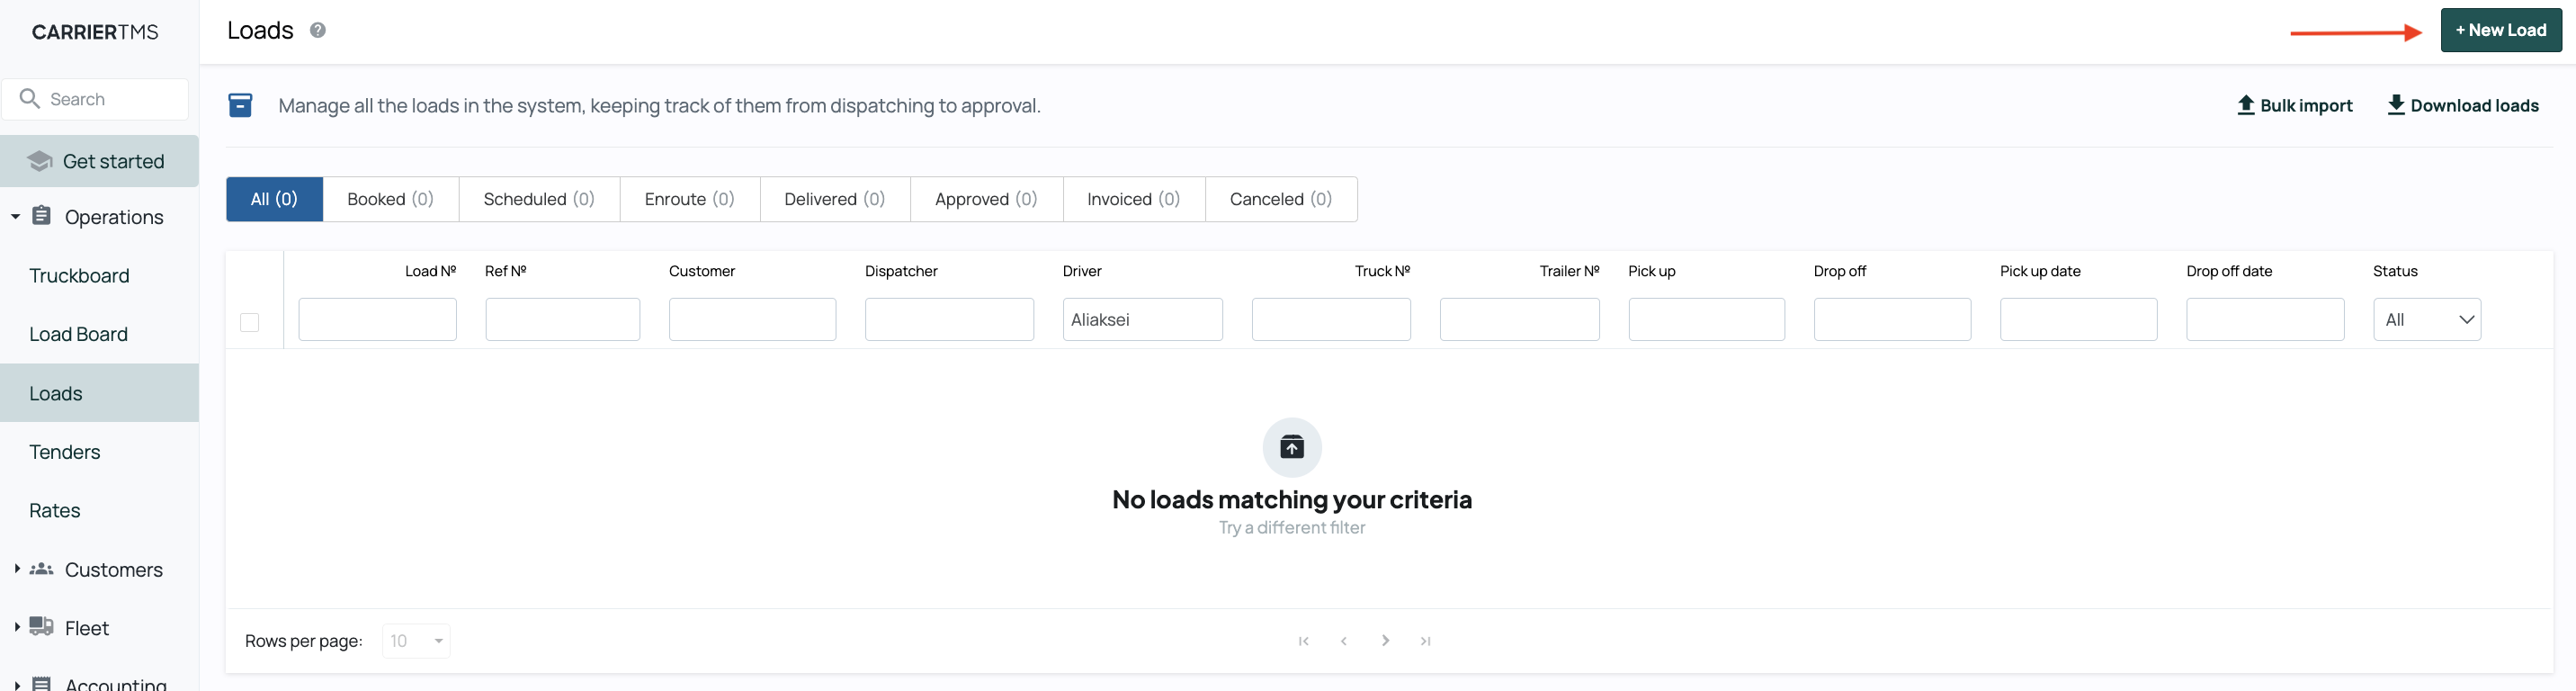Screen dimensions: 2576x691
Task: Click the help question mark beside Loads
Action: tap(318, 30)
